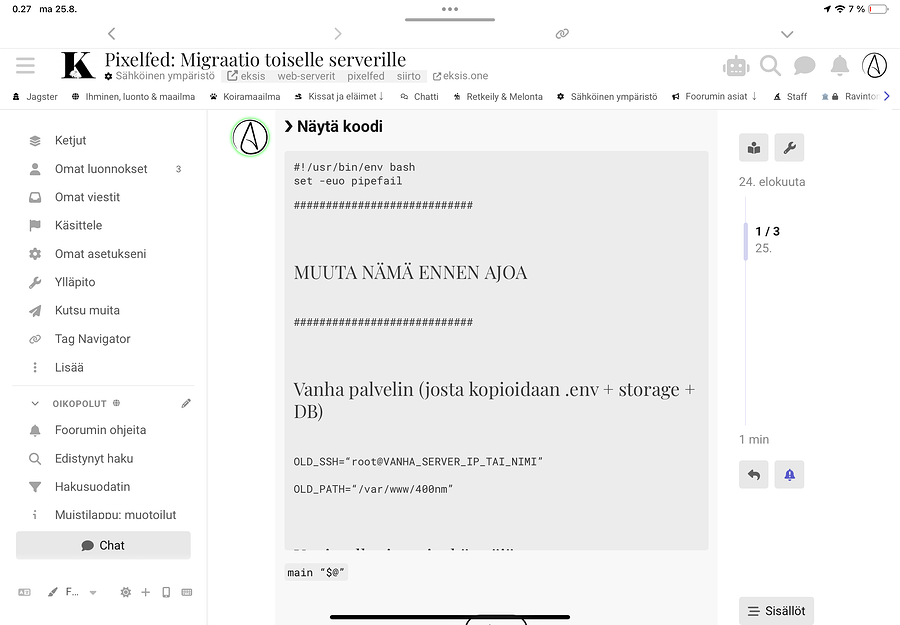Open notifications bell in header

tap(840, 65)
